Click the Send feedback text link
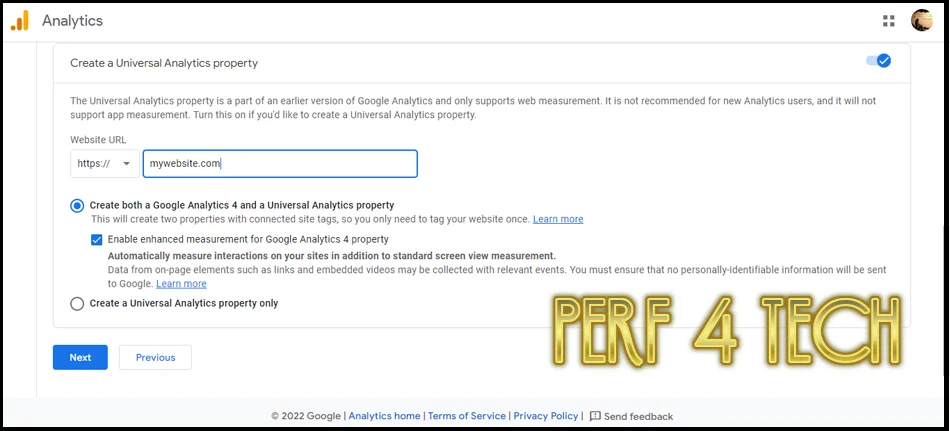Screen dimensions: 950x431 click(x=639, y=416)
